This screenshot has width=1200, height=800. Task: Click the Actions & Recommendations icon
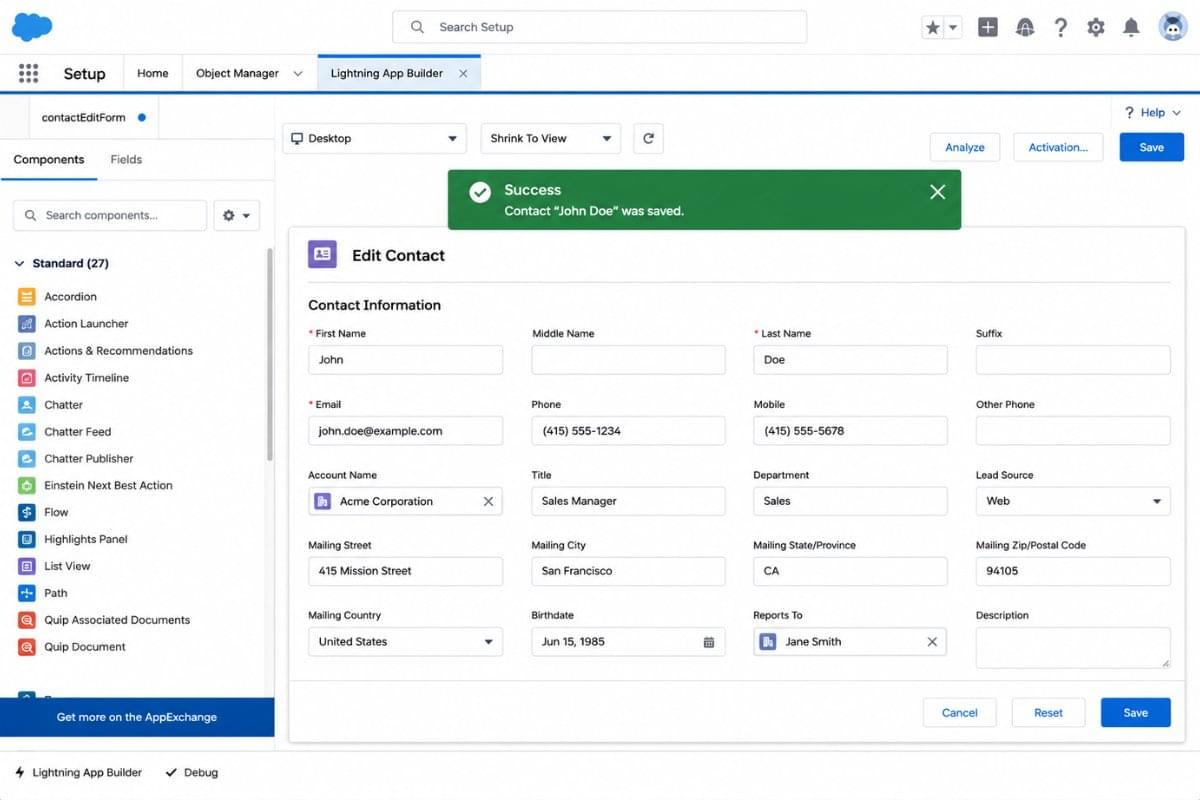27,351
